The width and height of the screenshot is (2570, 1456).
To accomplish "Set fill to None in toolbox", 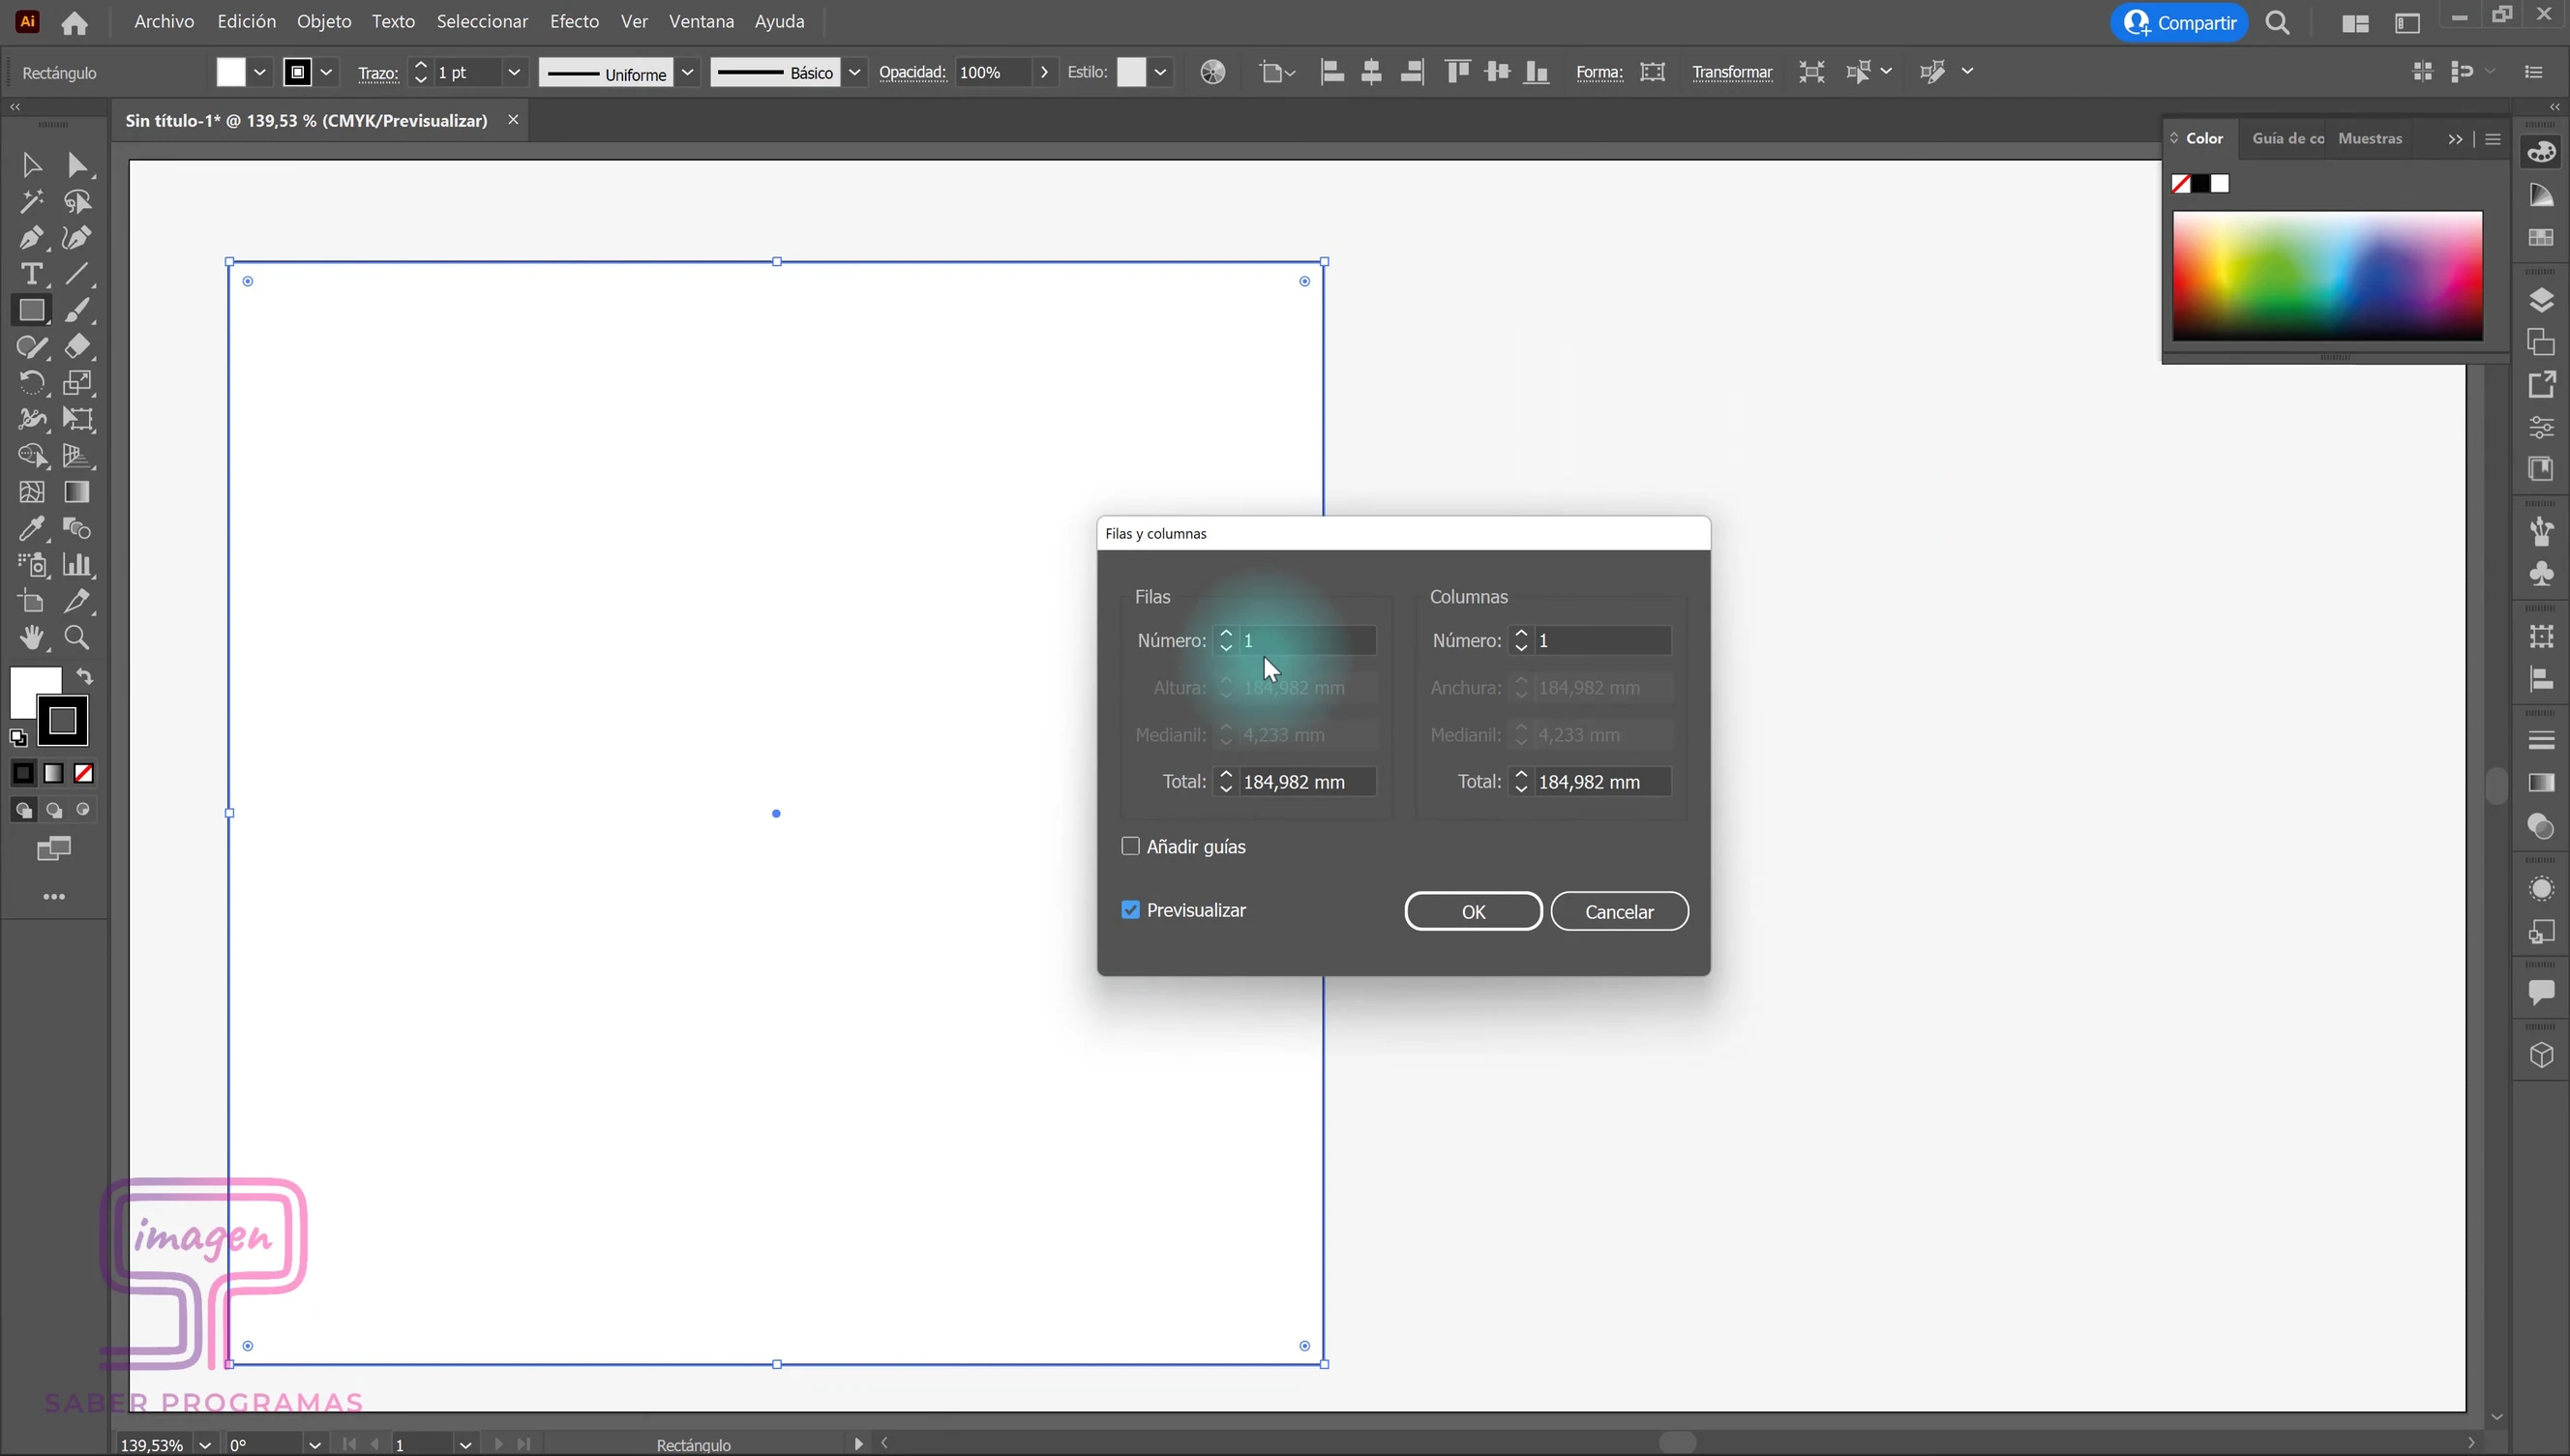I will point(84,774).
